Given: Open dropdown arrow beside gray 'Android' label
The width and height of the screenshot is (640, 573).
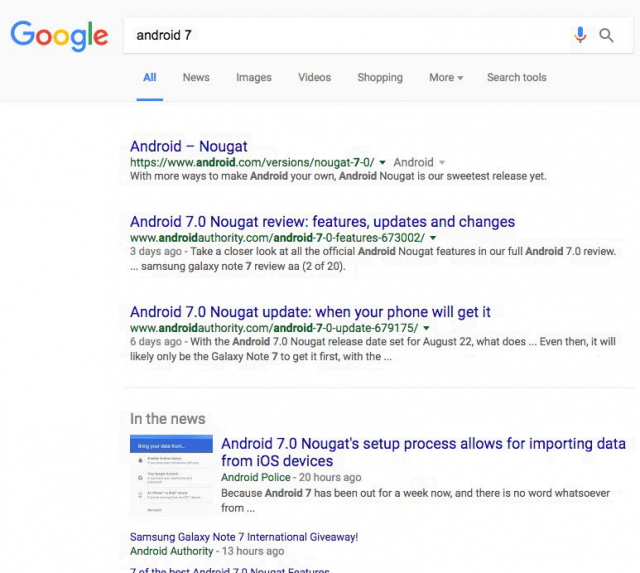Looking at the screenshot, I should tap(442, 162).
